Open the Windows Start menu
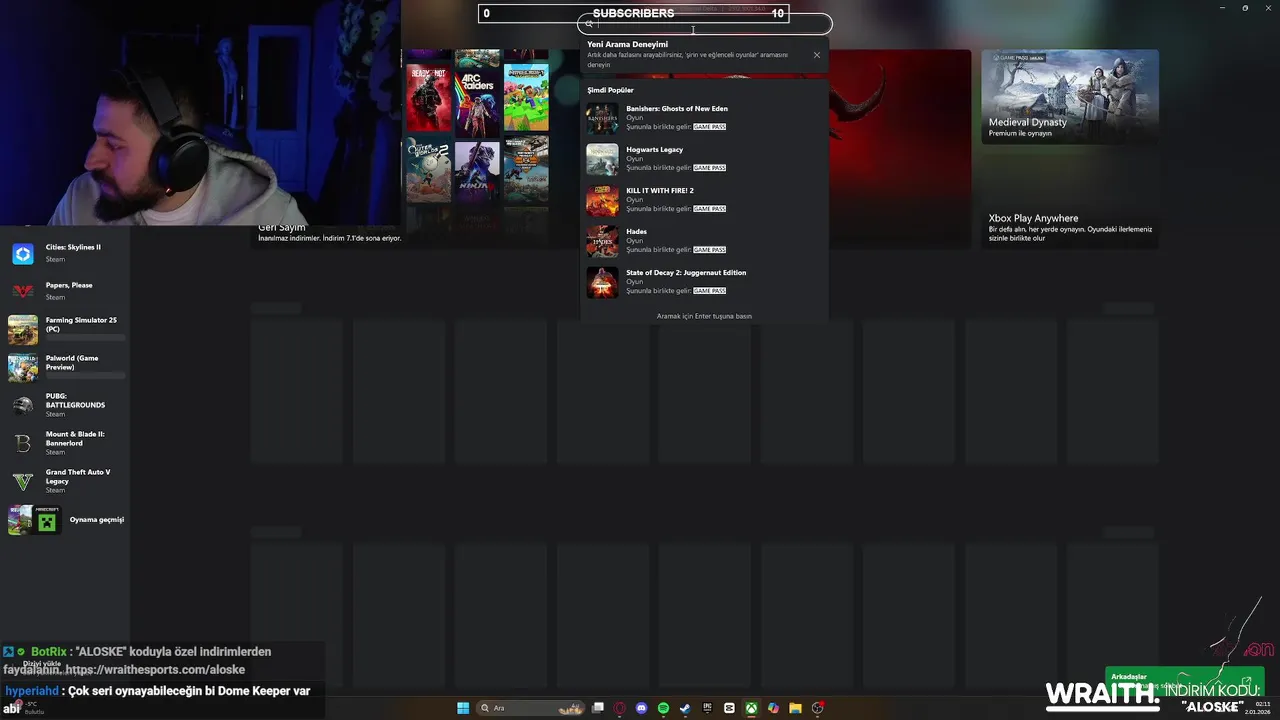Viewport: 1280px width, 720px height. 463,708
